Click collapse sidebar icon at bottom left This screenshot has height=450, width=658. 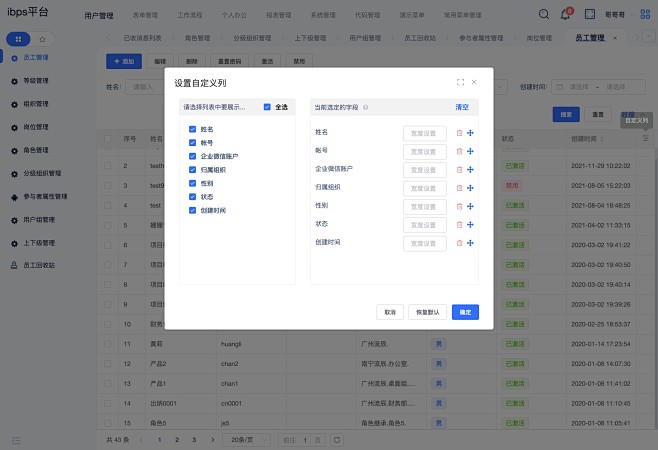click(x=16, y=440)
